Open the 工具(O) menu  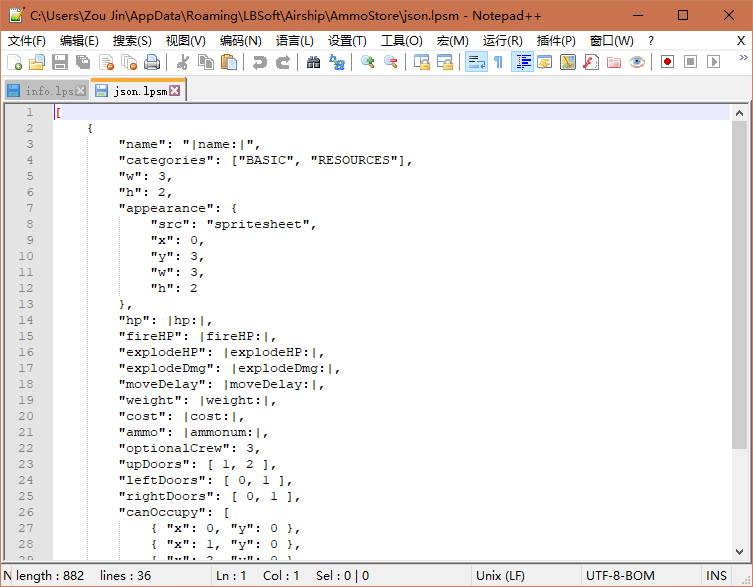(401, 41)
